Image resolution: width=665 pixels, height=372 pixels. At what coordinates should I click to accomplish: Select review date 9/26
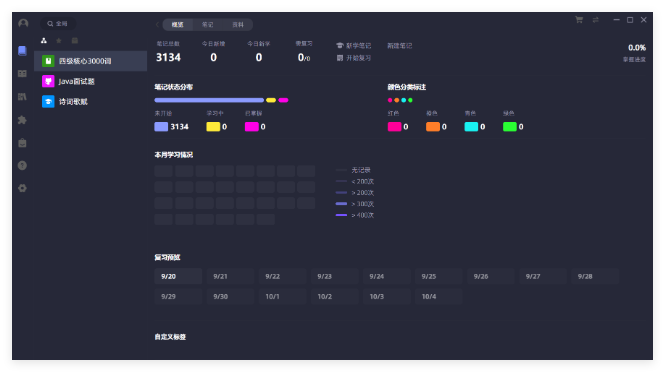[491, 276]
